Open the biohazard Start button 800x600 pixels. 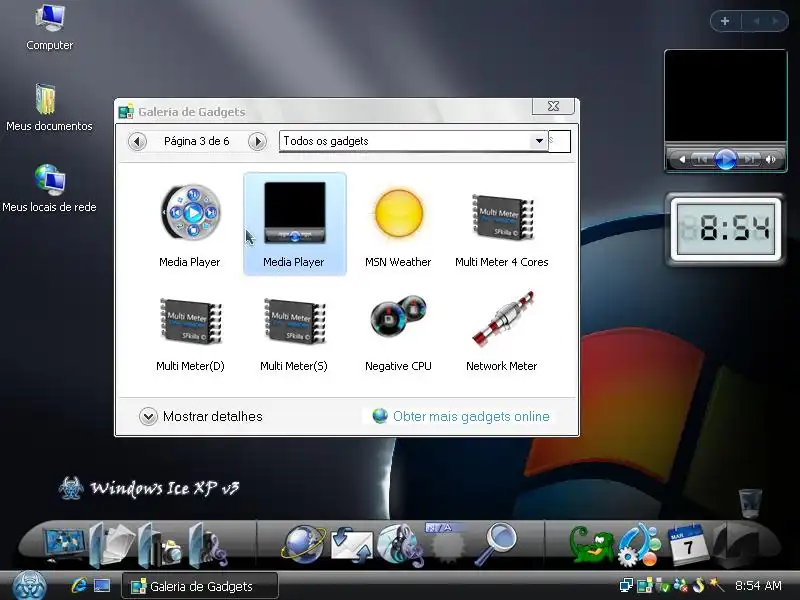pyautogui.click(x=30, y=586)
